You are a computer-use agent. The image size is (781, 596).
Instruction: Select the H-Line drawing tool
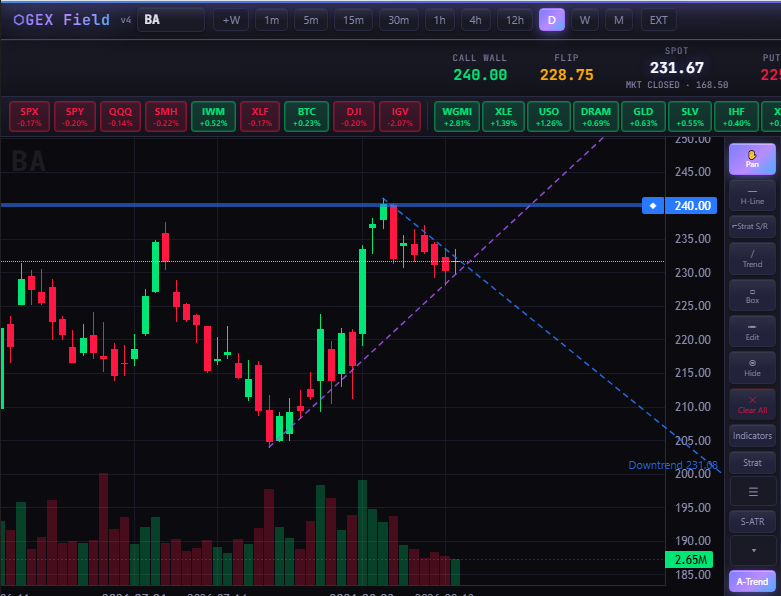coord(752,195)
